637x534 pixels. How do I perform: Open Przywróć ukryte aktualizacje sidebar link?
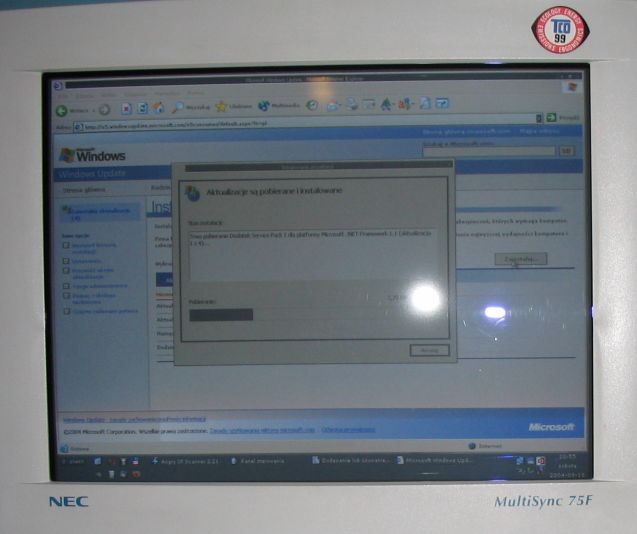tap(93, 274)
